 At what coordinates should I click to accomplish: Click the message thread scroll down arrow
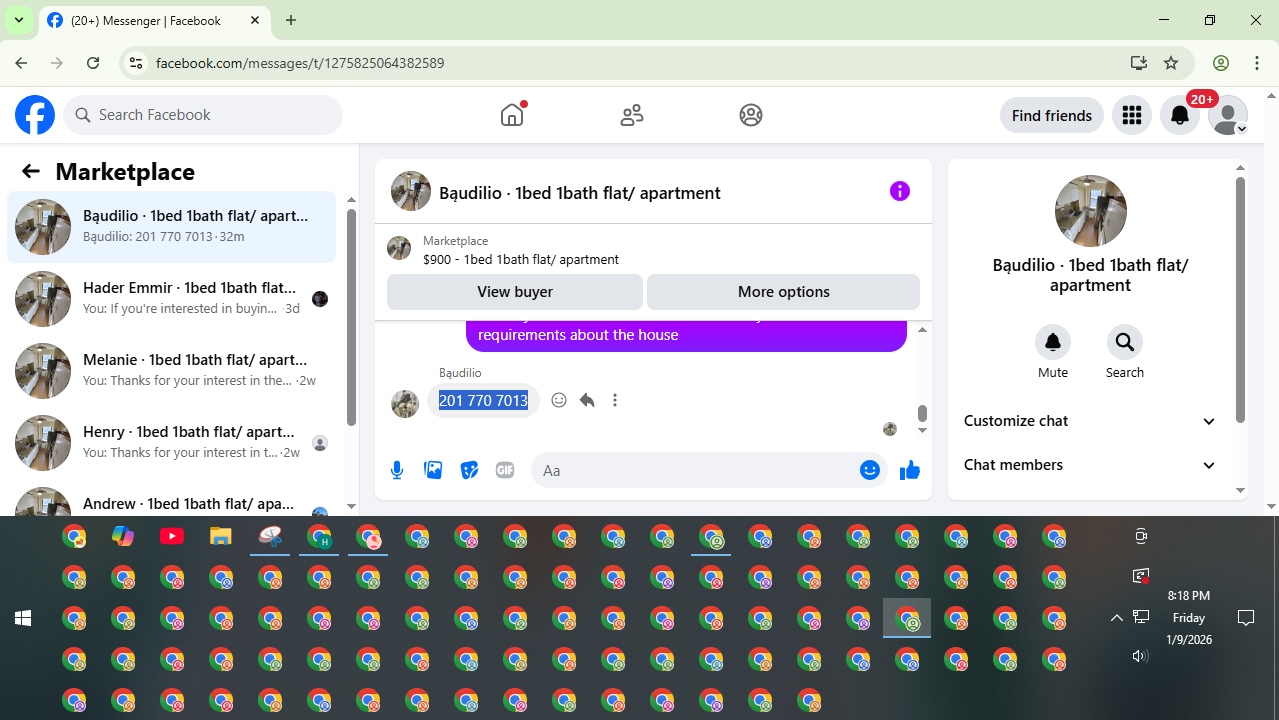(923, 430)
